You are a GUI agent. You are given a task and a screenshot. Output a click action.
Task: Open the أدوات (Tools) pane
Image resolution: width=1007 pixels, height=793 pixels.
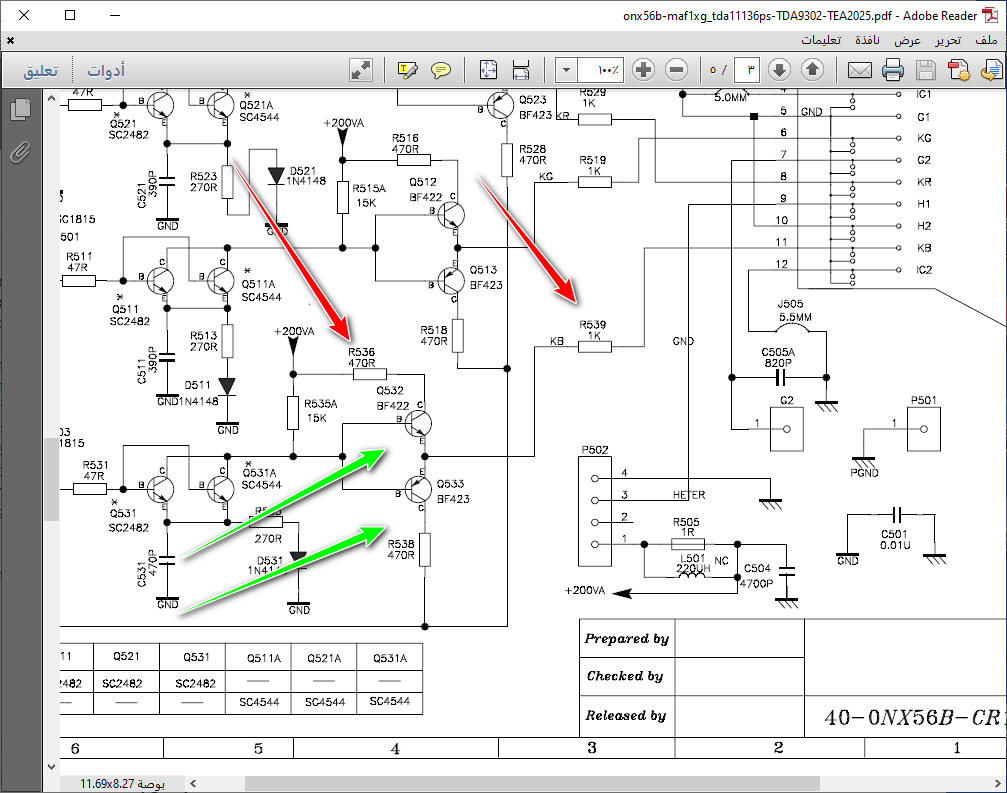tap(106, 71)
